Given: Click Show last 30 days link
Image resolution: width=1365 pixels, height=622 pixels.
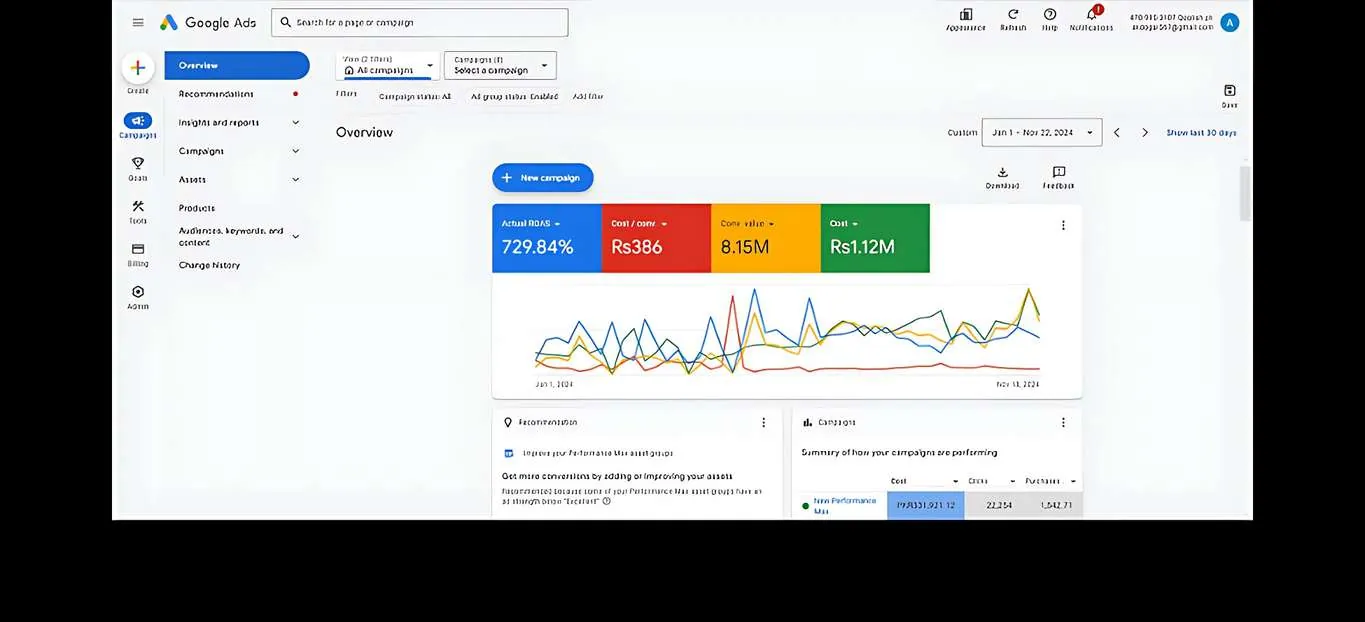Looking at the screenshot, I should [x=1201, y=132].
